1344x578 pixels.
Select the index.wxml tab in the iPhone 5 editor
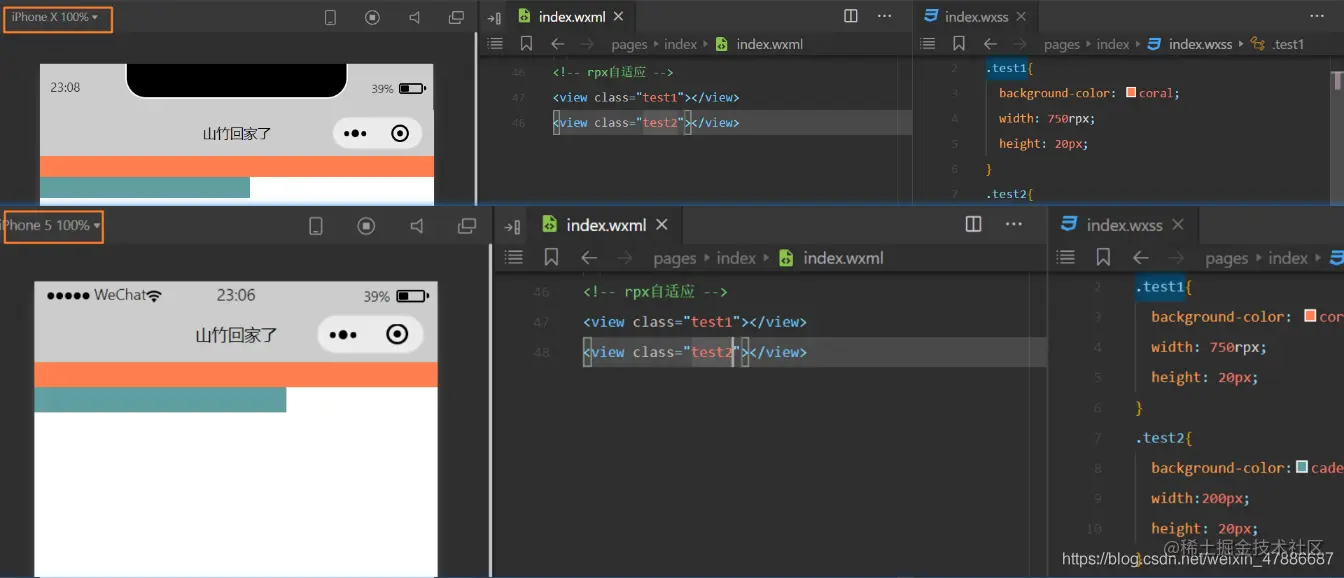point(606,225)
